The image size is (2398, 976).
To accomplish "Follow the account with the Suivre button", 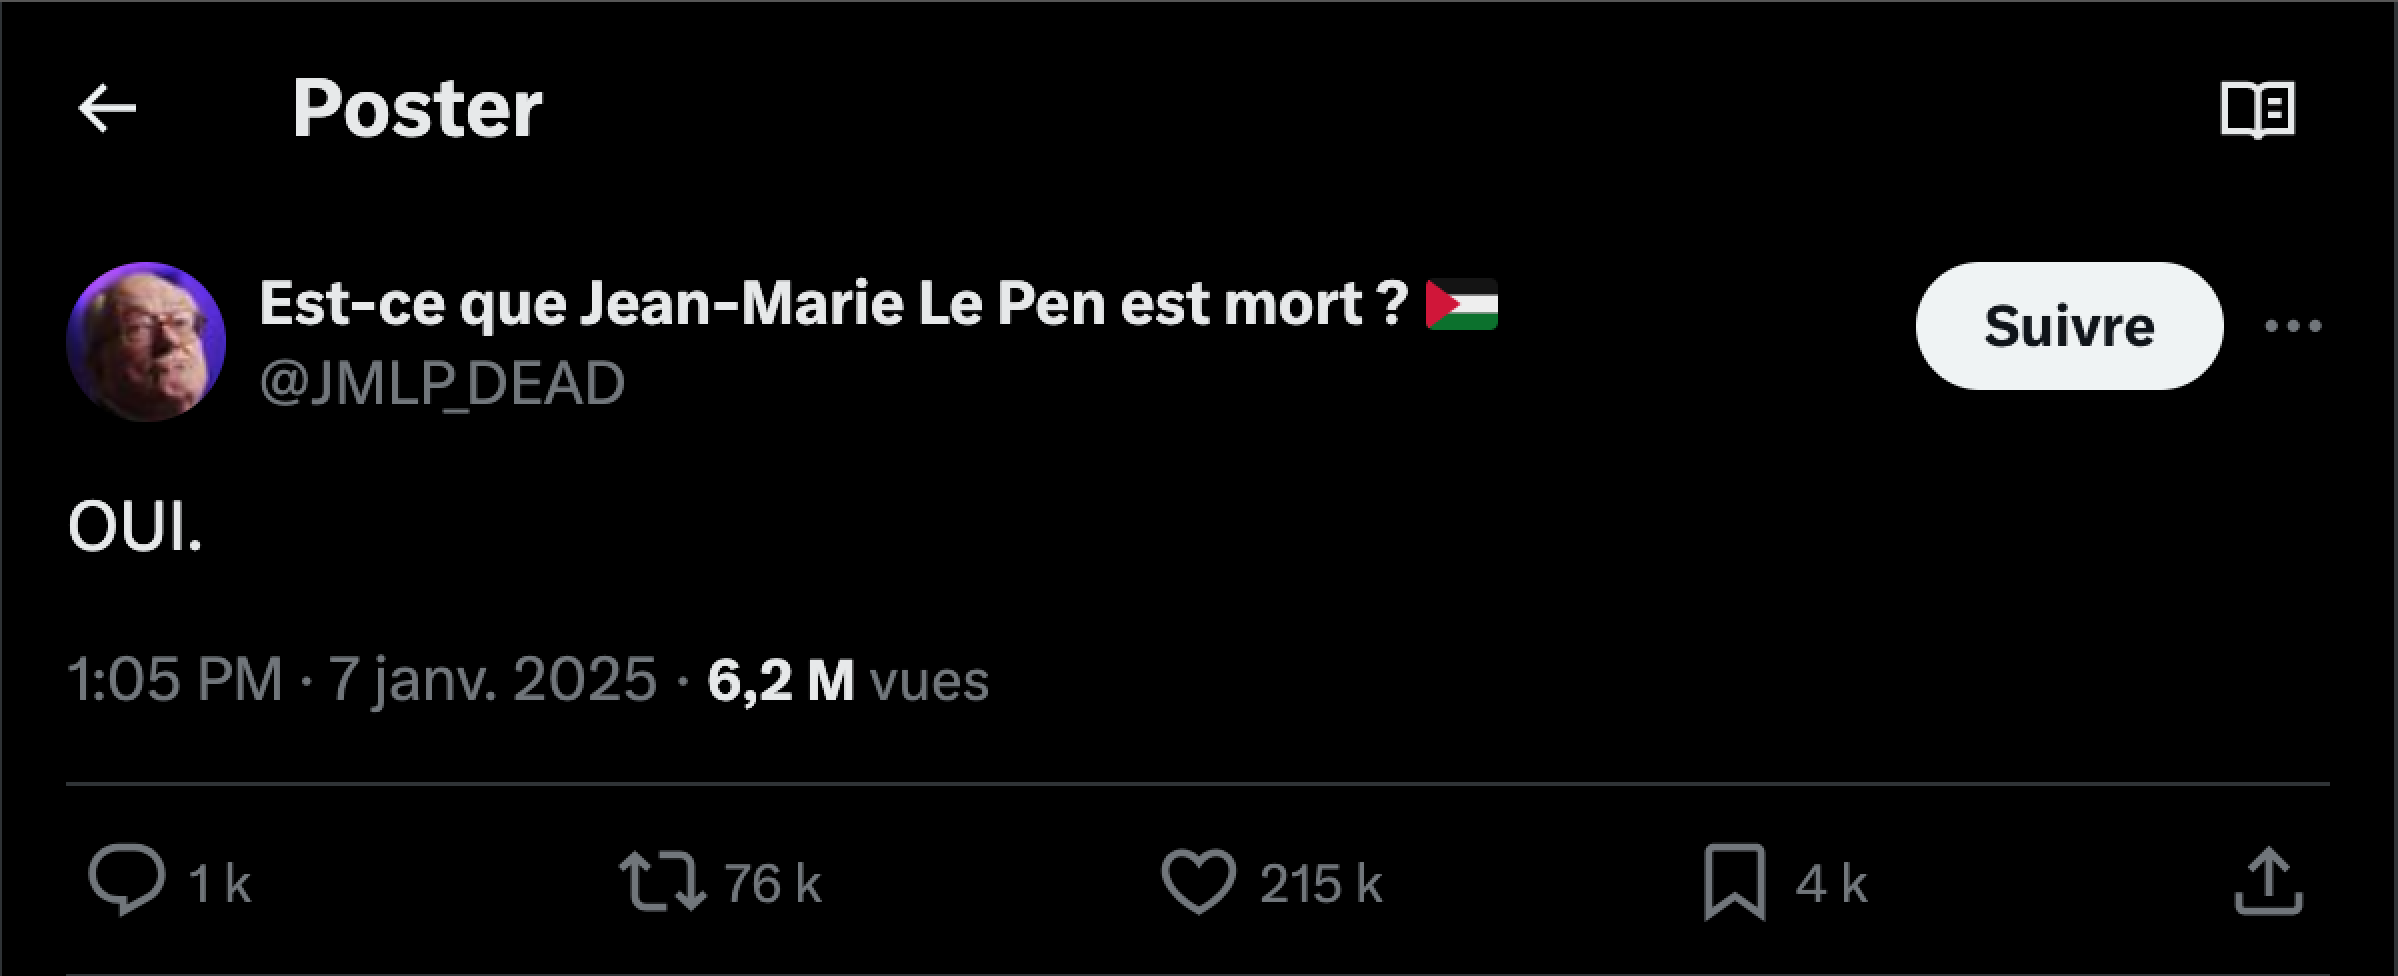I will coord(2069,326).
